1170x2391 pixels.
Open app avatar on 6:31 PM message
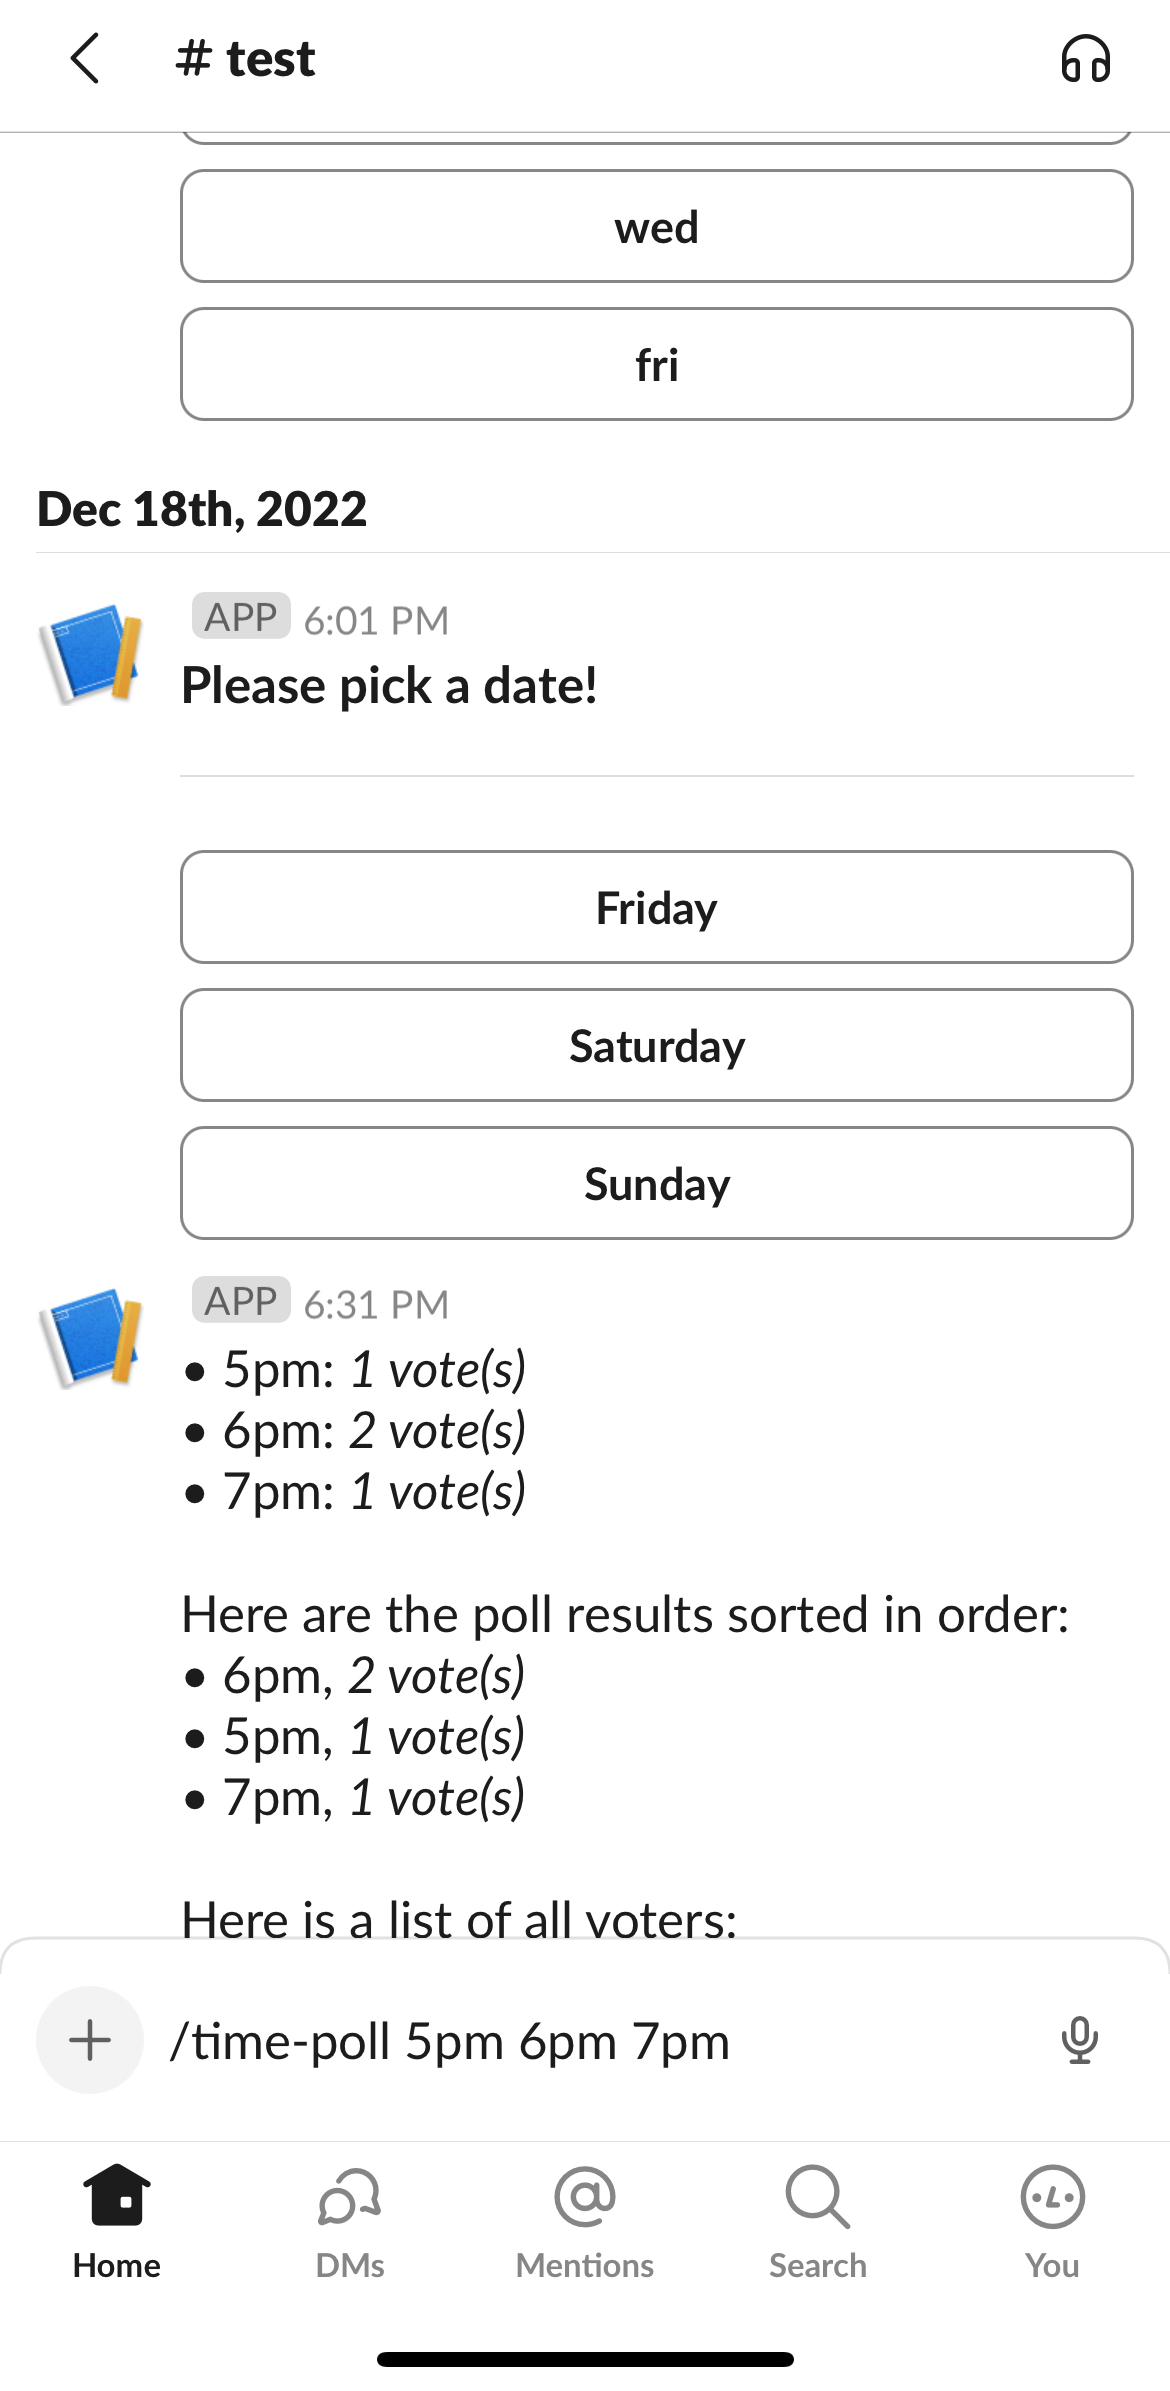point(91,1337)
